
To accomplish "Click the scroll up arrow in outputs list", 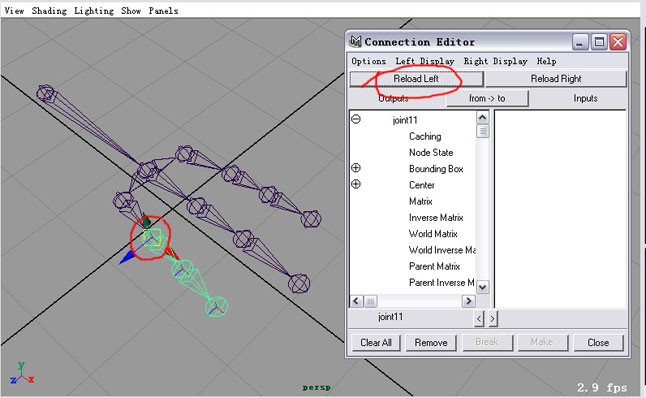I will tap(482, 117).
